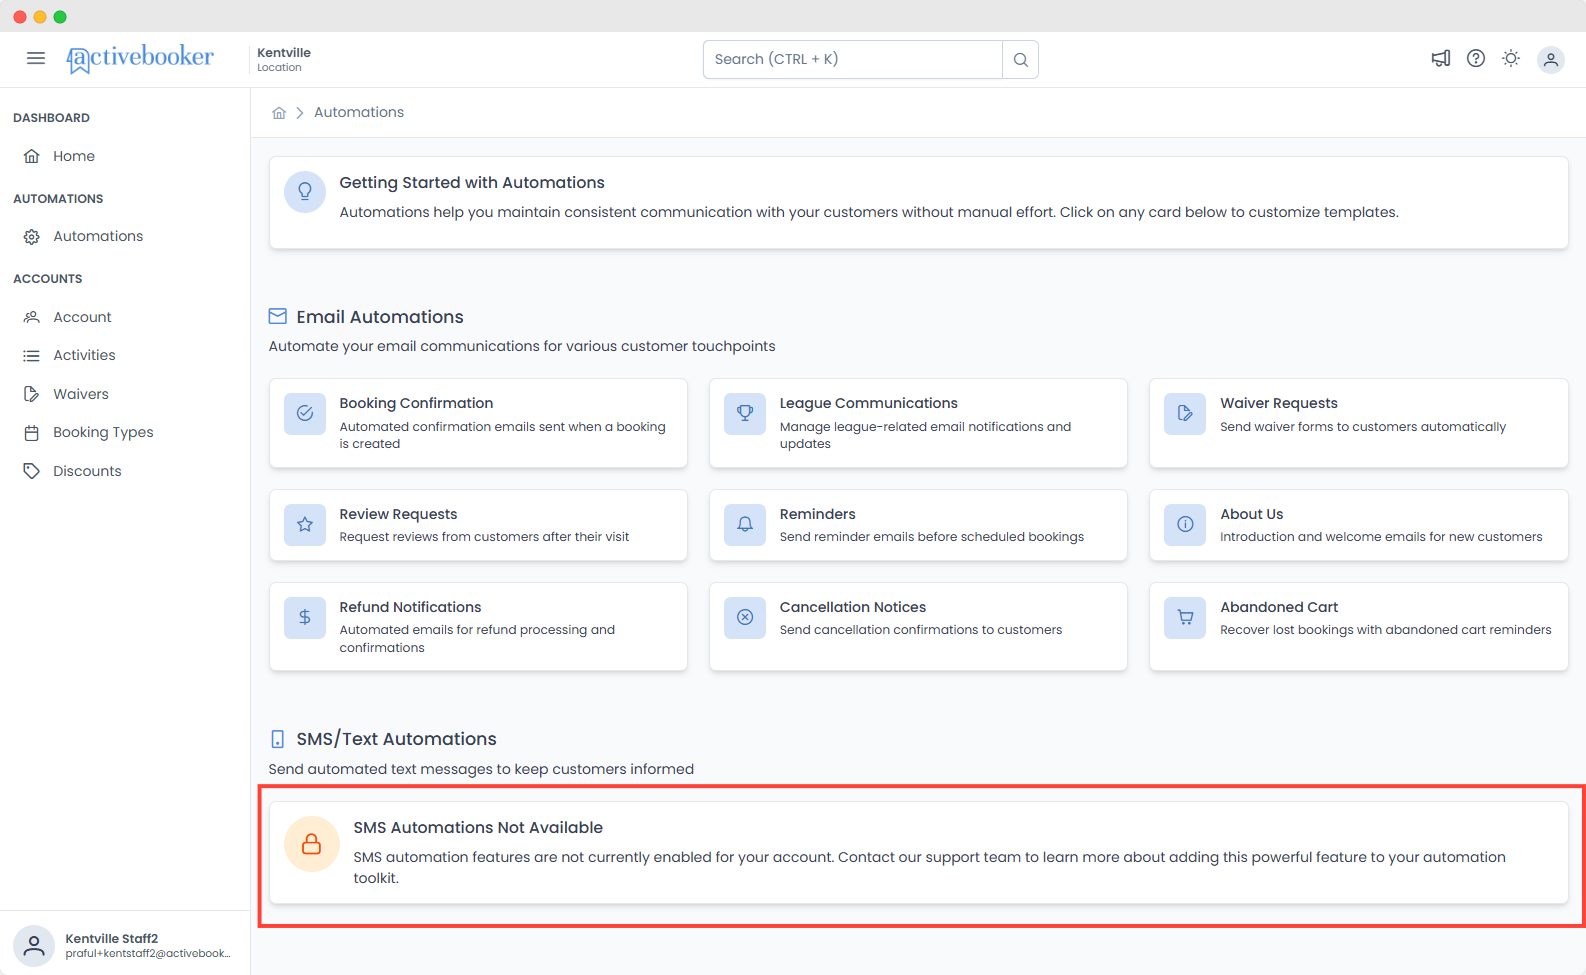Open the About Us card title
This screenshot has height=975, width=1586.
coord(1251,514)
